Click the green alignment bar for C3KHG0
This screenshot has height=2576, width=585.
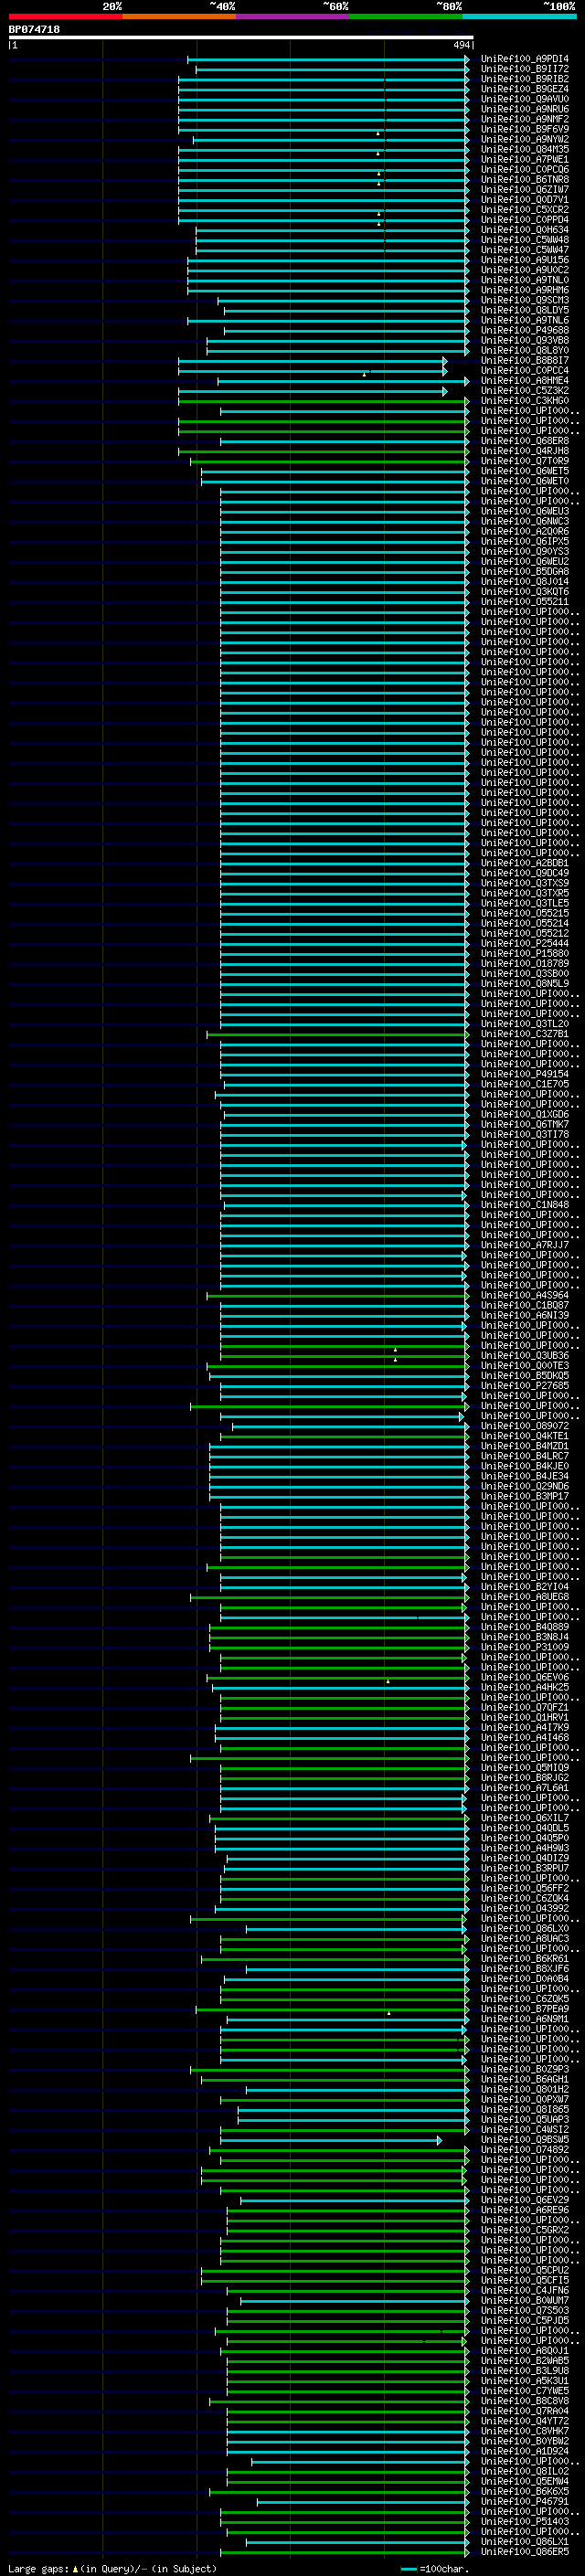click(x=324, y=401)
